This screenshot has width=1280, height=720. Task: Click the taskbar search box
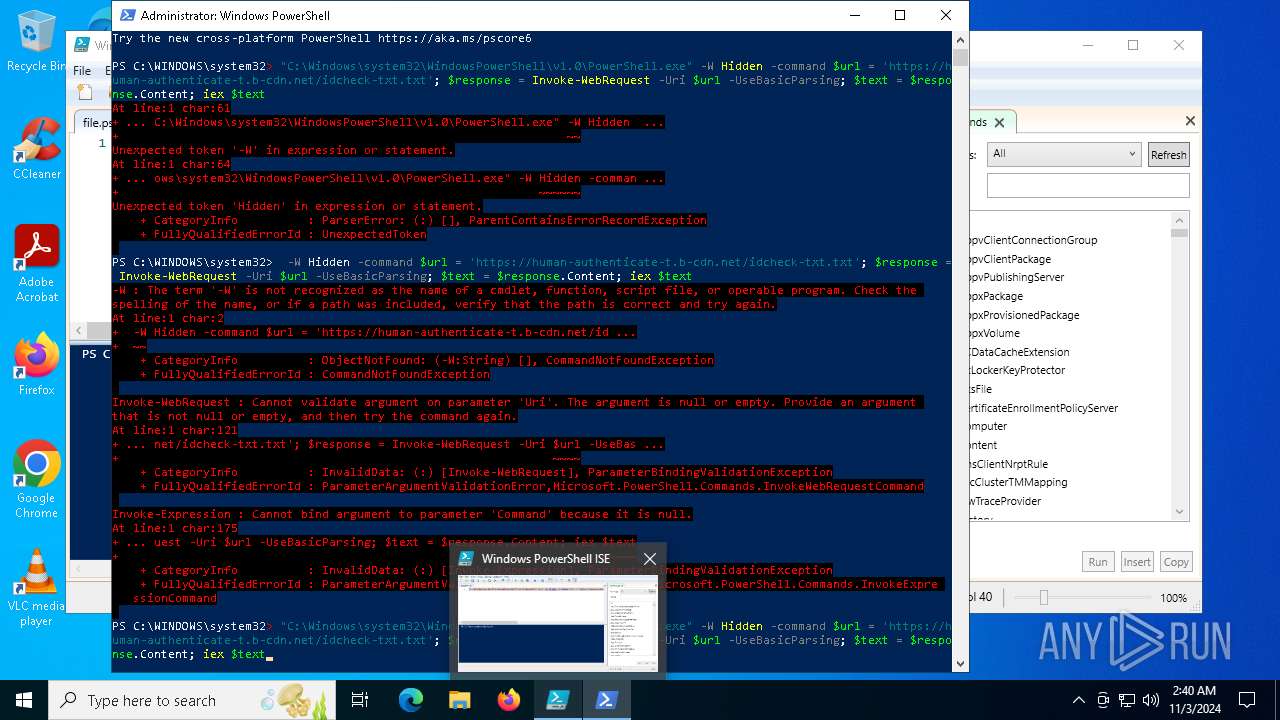pyautogui.click(x=192, y=700)
